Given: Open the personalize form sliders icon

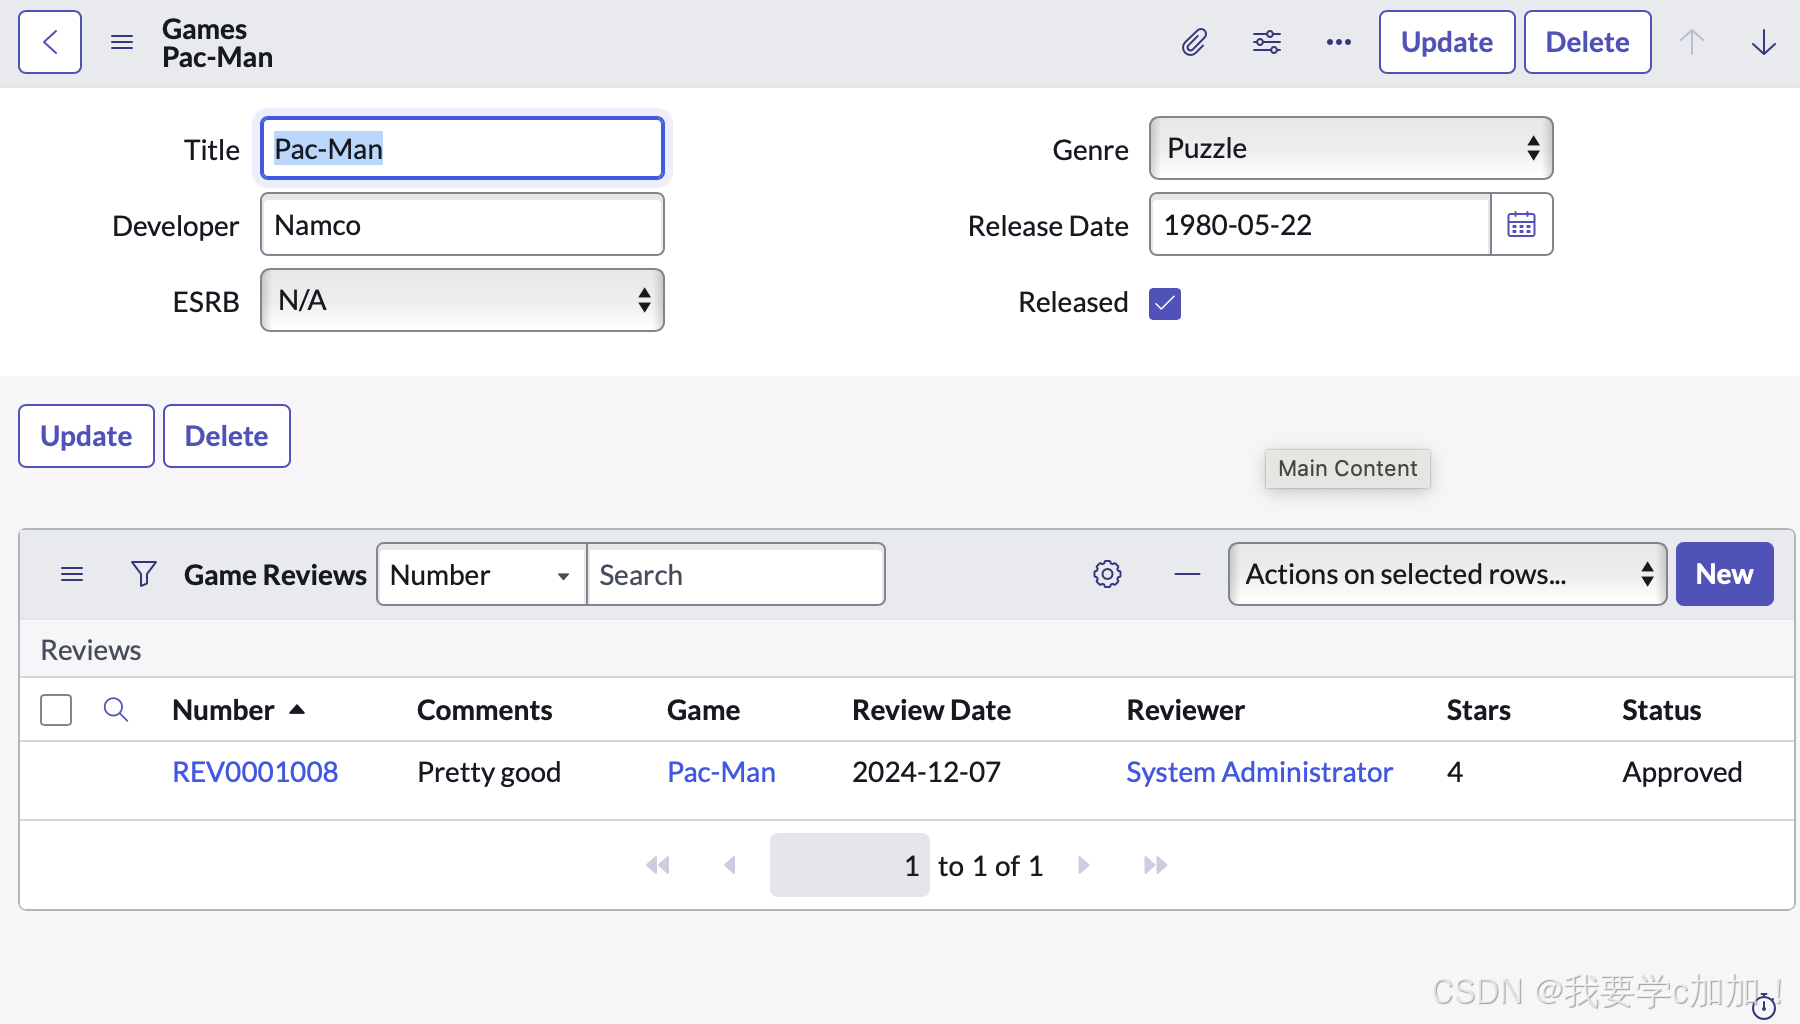Looking at the screenshot, I should pyautogui.click(x=1267, y=42).
